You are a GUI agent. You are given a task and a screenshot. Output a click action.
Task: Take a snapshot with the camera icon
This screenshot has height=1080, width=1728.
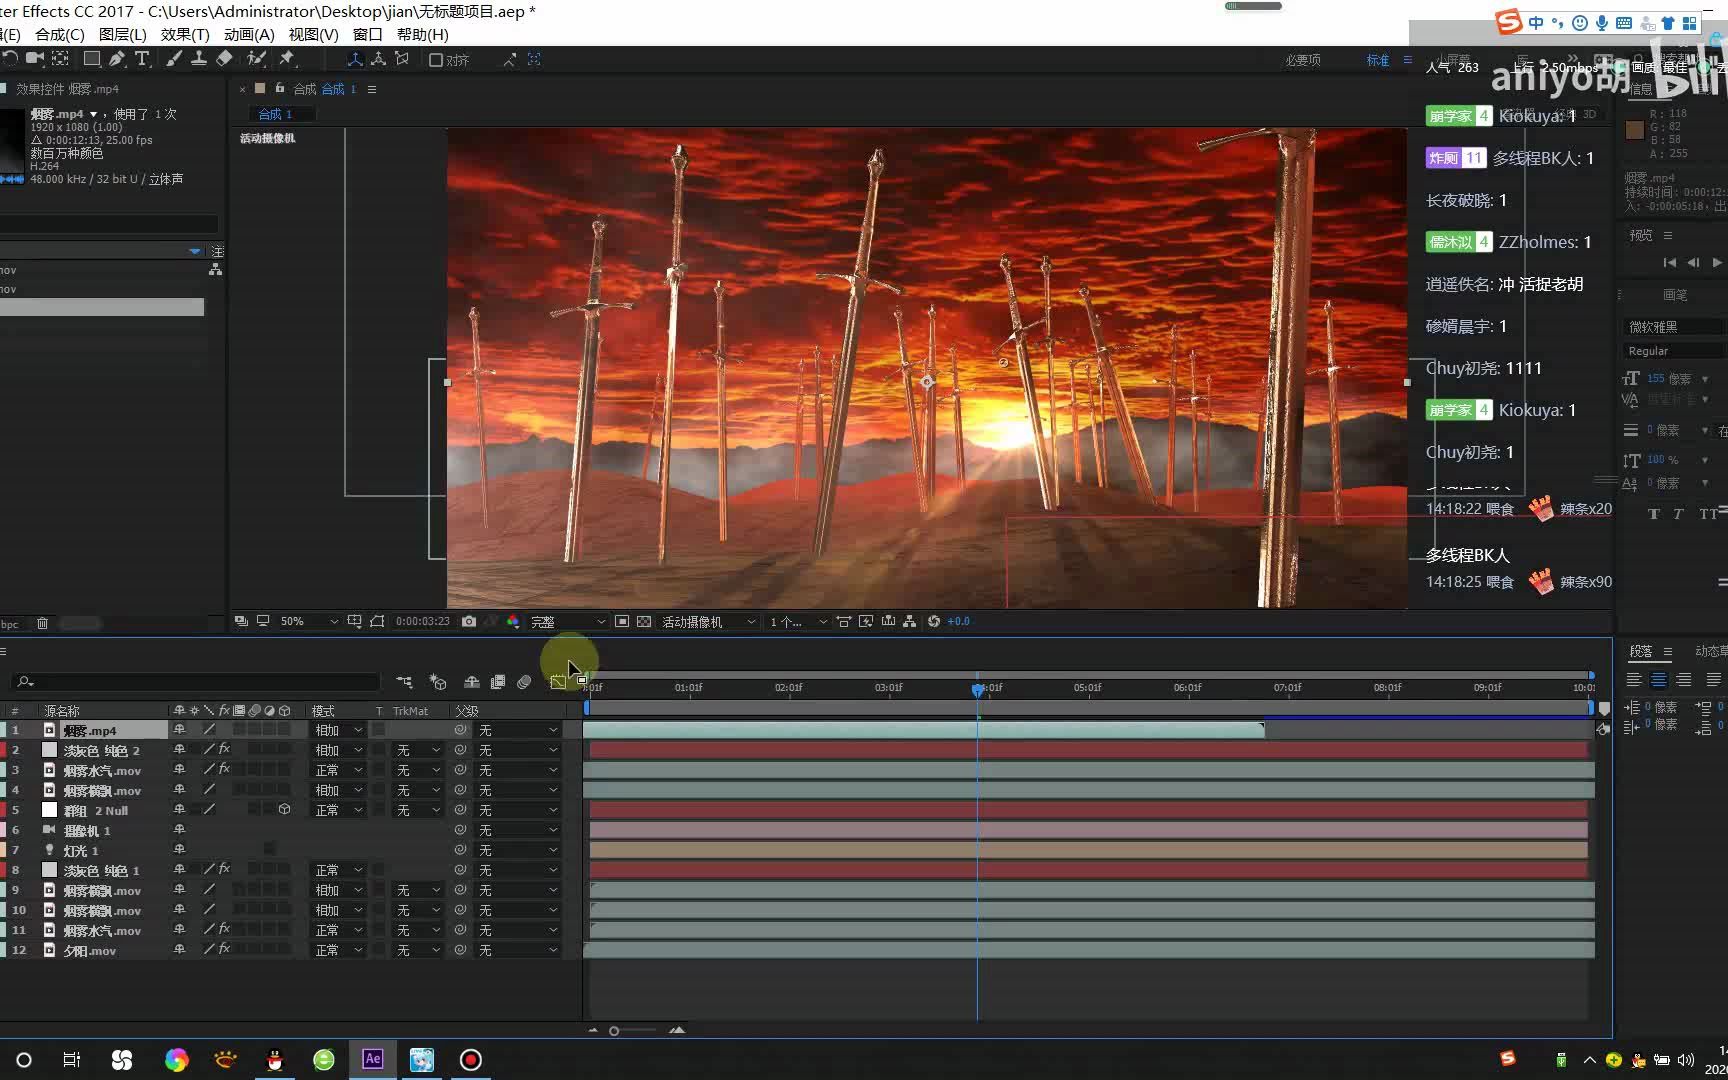[469, 621]
